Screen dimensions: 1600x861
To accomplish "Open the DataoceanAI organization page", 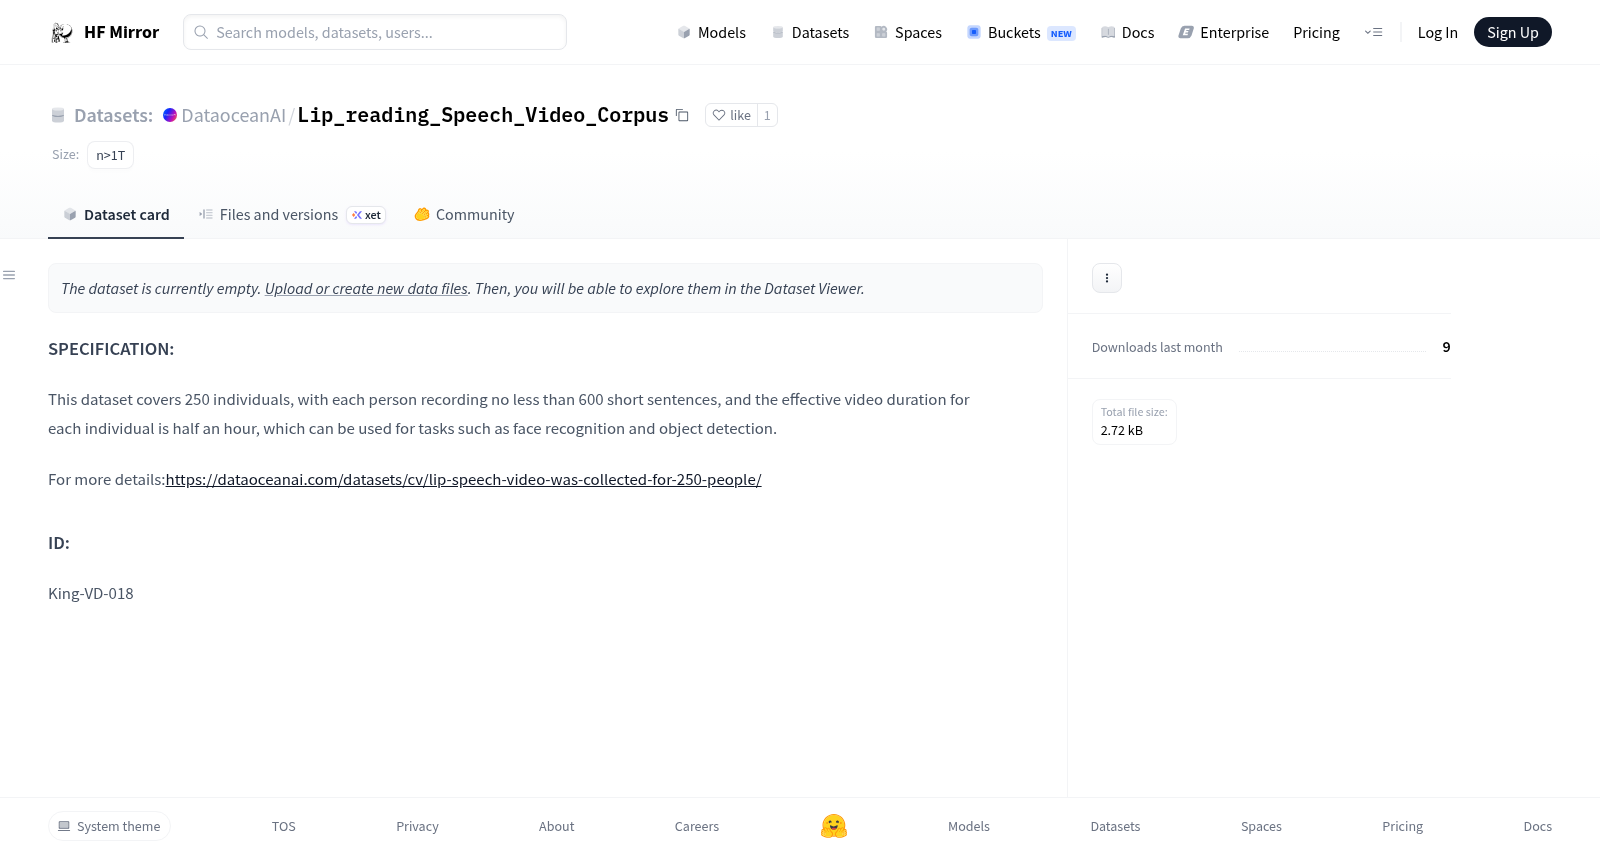I will pos(233,115).
